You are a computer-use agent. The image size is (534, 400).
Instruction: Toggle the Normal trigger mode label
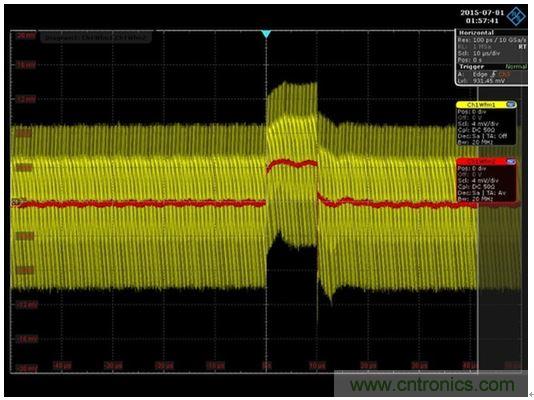pos(516,67)
